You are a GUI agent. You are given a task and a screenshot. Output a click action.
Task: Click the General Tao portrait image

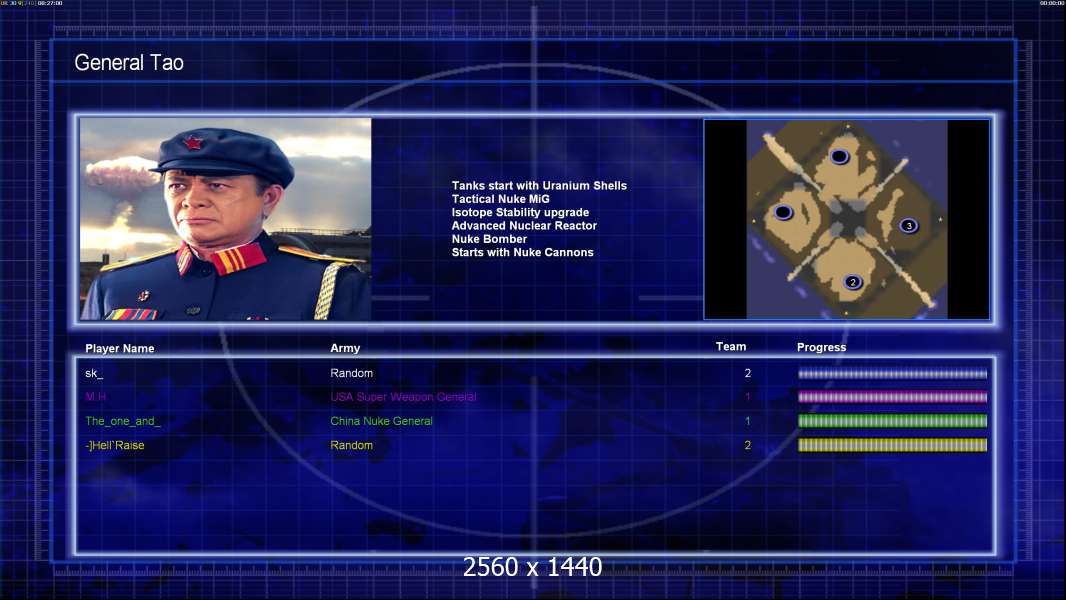226,219
